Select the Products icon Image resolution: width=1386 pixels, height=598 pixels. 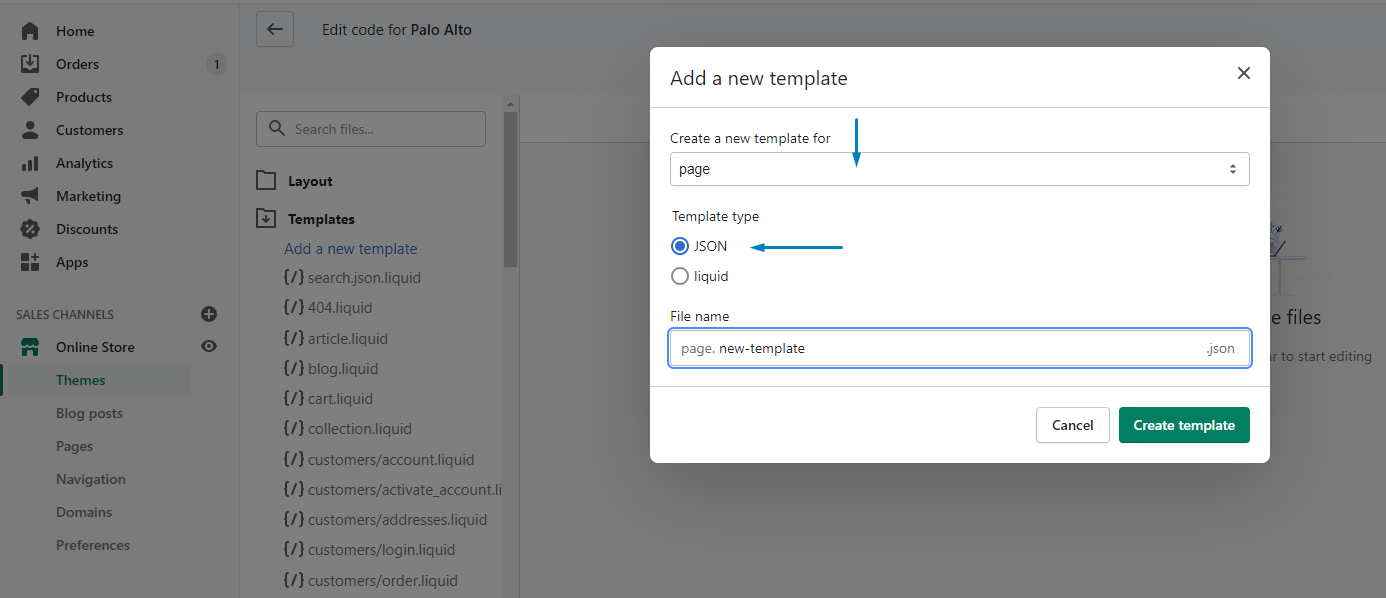pos(29,96)
